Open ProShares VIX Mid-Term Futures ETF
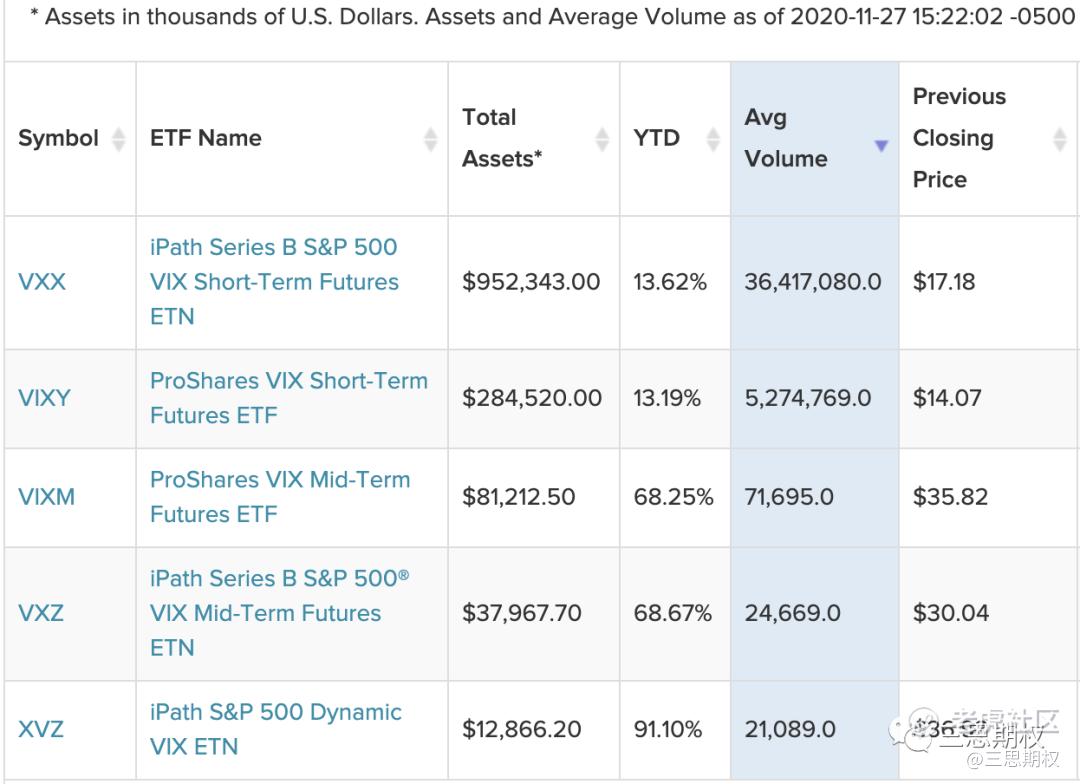 click(279, 497)
